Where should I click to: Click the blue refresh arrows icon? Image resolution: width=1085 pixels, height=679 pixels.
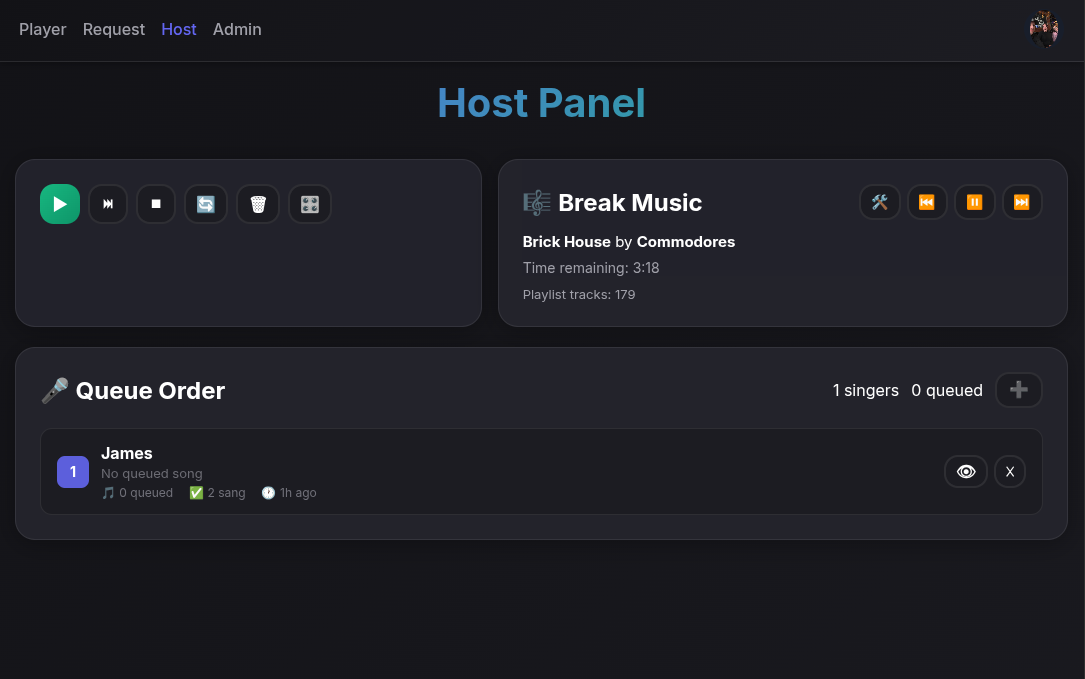[x=206, y=204]
